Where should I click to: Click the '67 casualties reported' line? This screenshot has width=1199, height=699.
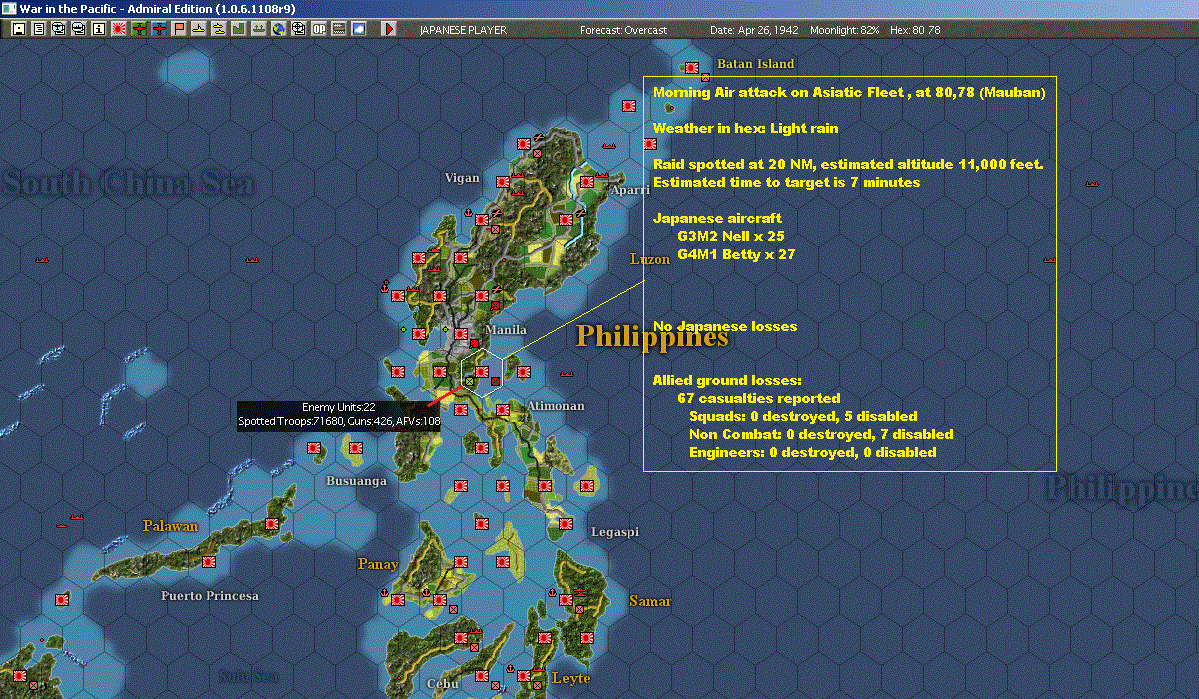click(759, 398)
